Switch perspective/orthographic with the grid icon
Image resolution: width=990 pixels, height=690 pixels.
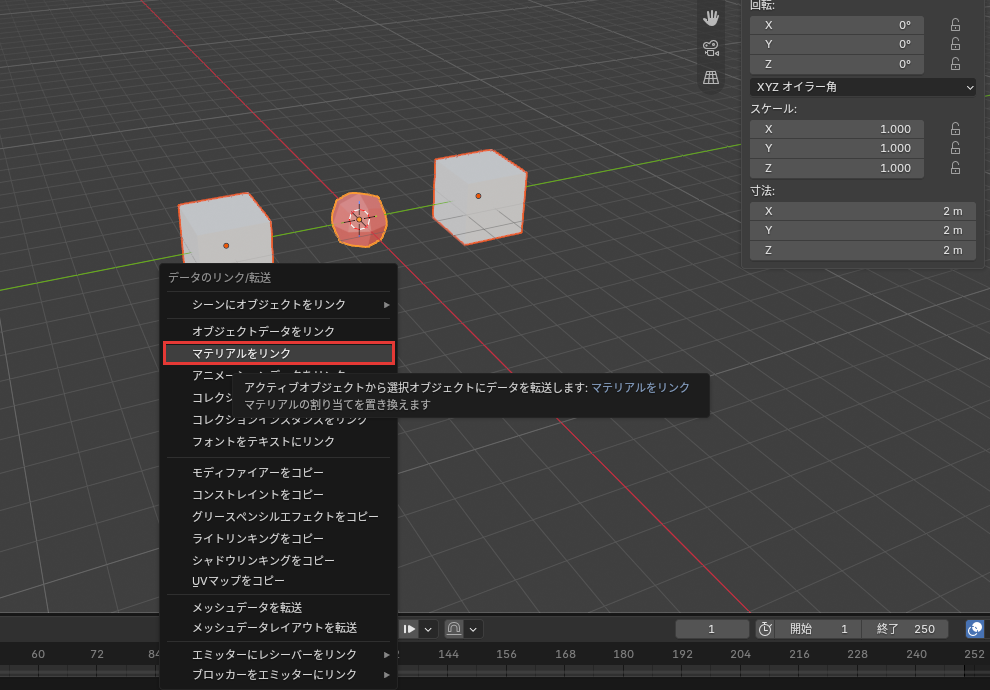pyautogui.click(x=711, y=78)
